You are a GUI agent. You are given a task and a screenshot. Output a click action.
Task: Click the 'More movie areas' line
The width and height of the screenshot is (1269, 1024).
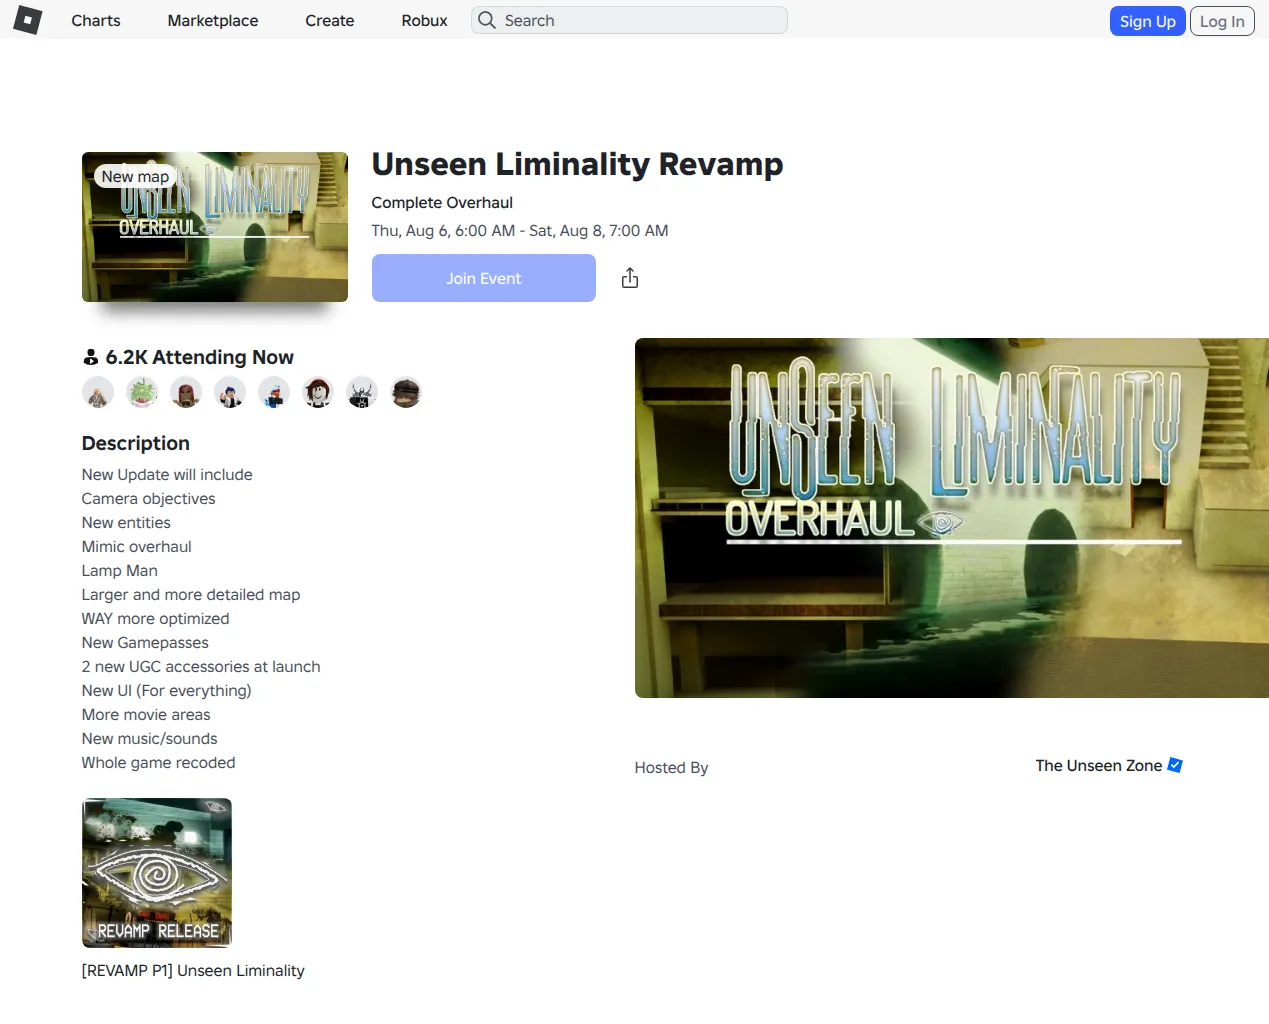[146, 714]
